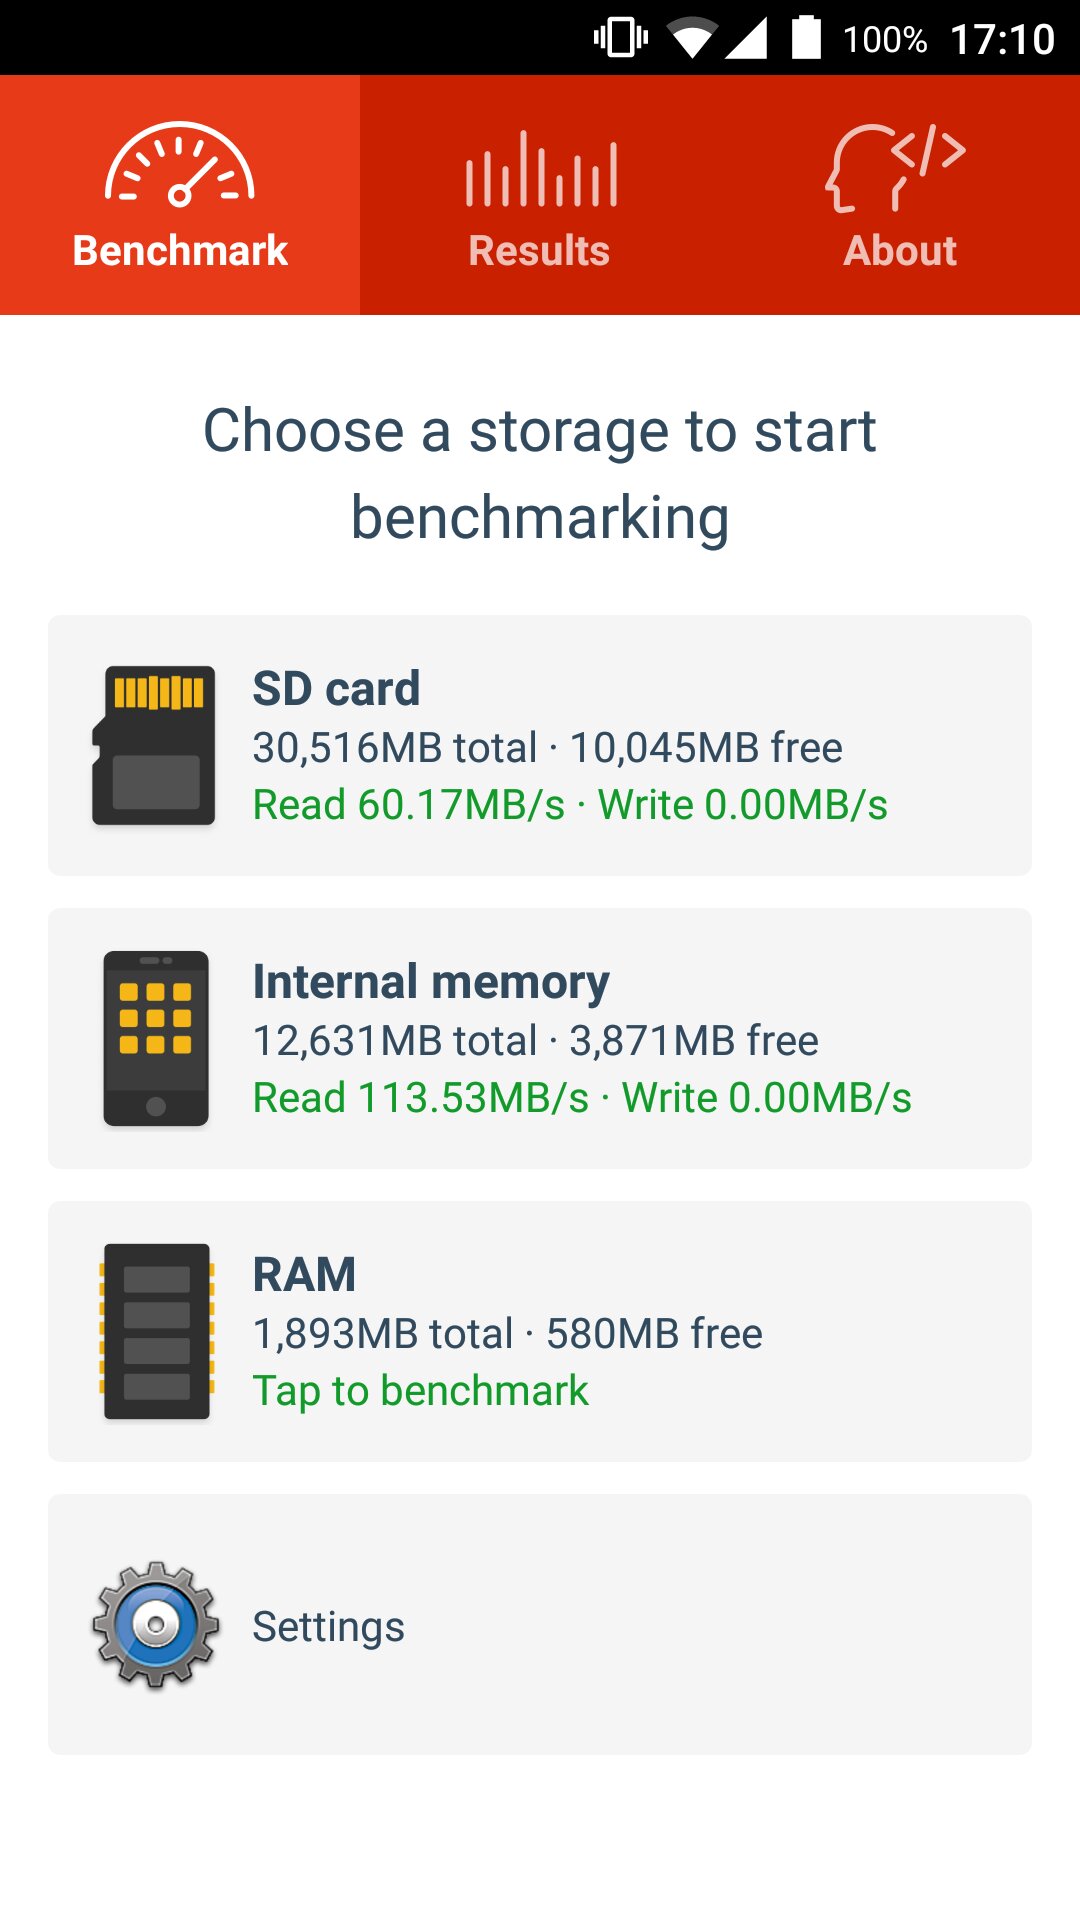The image size is (1080, 1920).
Task: Open the Results bar chart icon
Action: (x=541, y=169)
